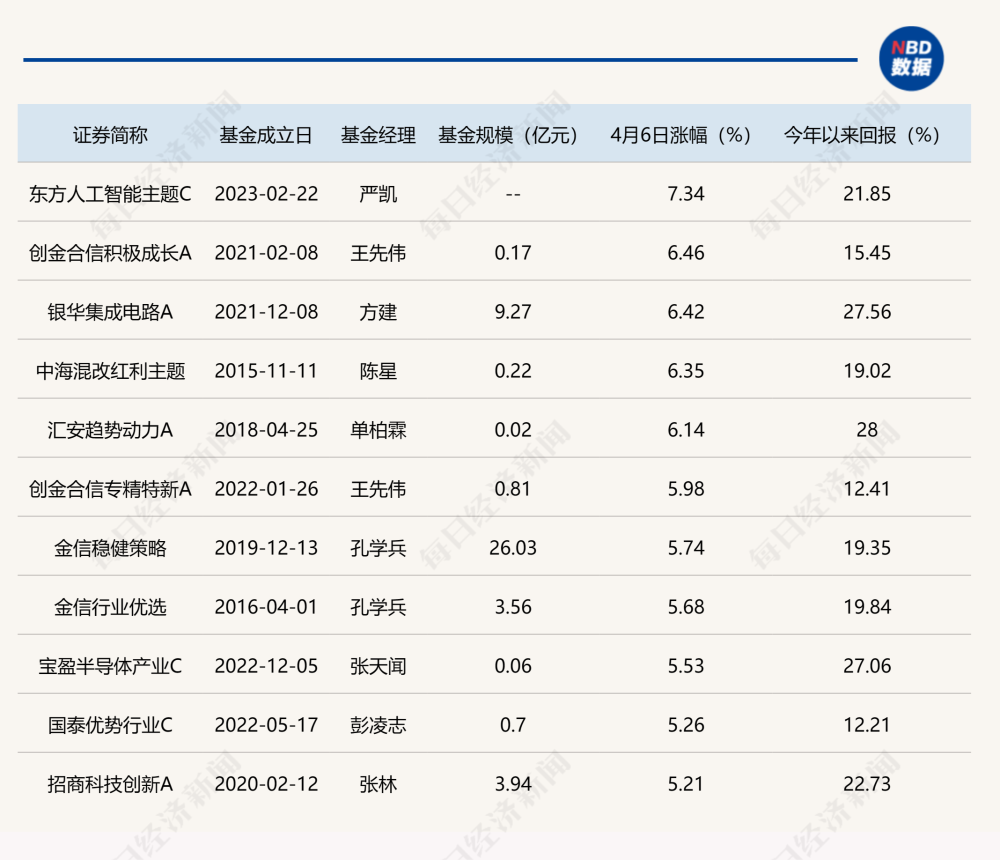Select the 证券简称 column header
The image size is (1000, 860).
pos(110,135)
